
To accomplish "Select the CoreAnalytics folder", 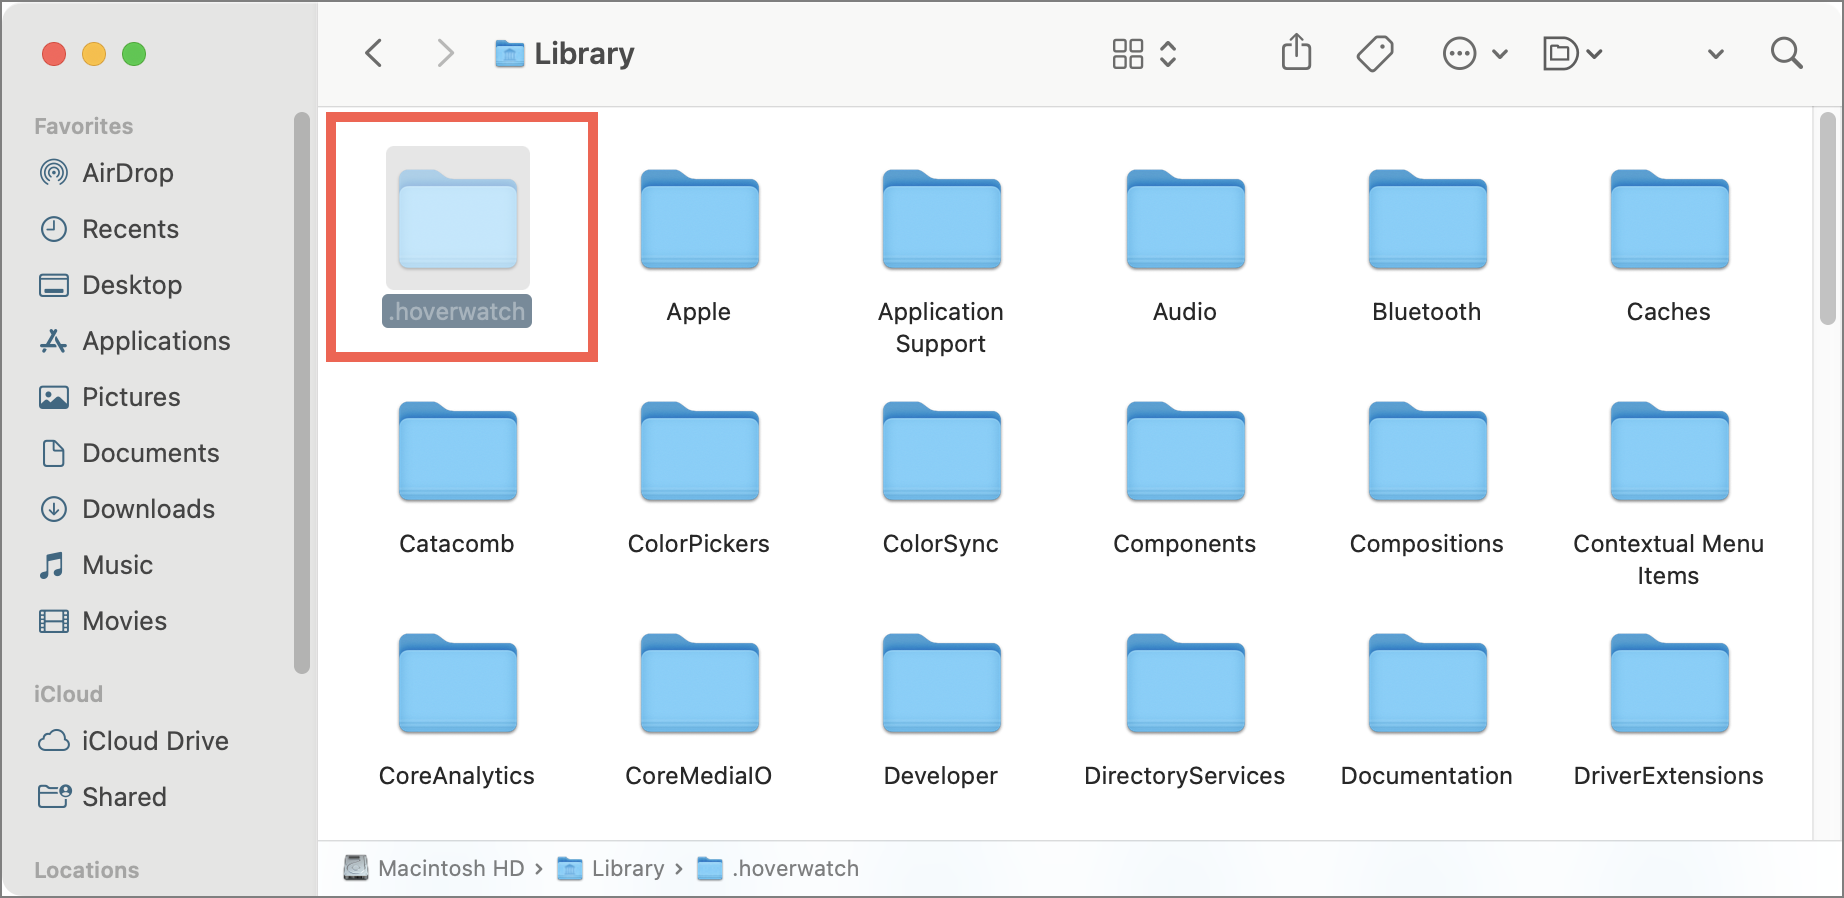I will click(x=457, y=710).
